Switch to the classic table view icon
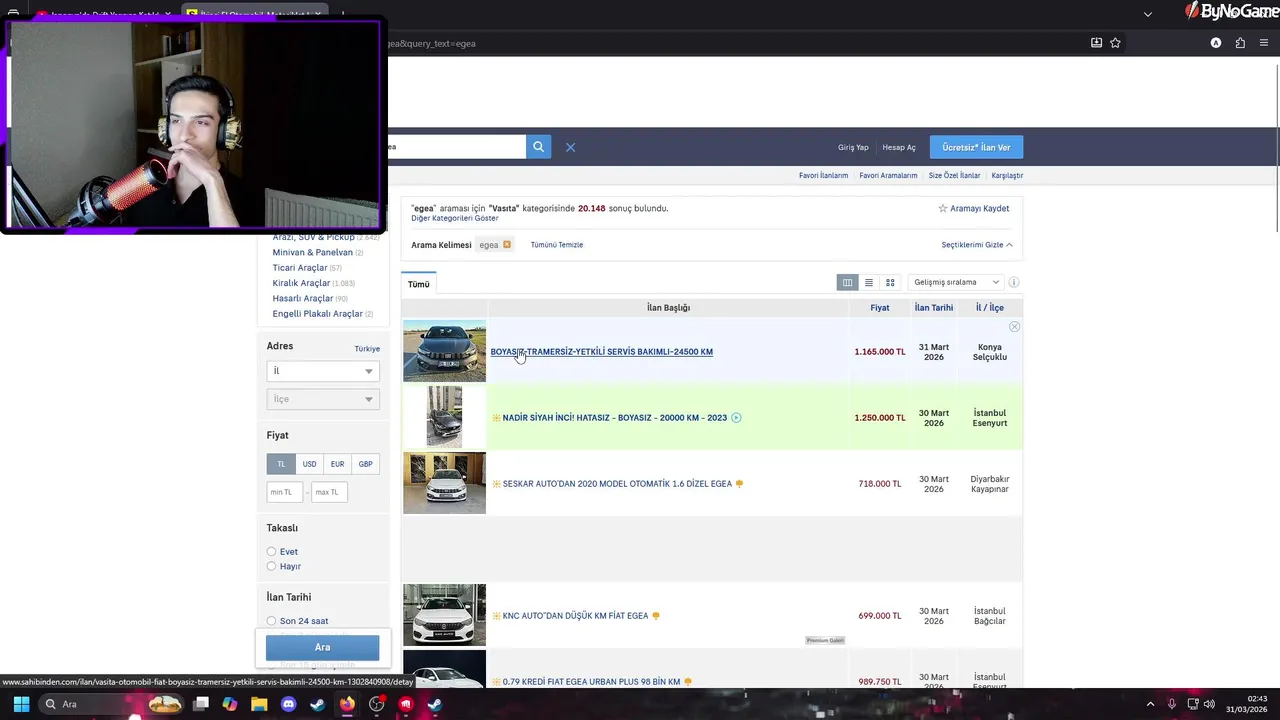Image resolution: width=1280 pixels, height=720 pixels. [847, 282]
